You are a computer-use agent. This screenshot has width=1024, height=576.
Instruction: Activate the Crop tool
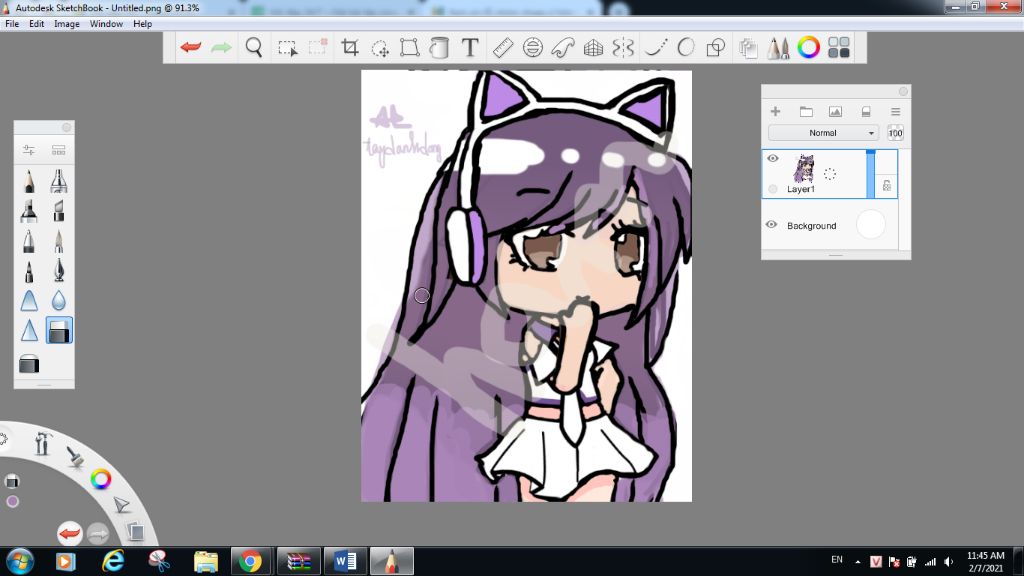(x=350, y=47)
